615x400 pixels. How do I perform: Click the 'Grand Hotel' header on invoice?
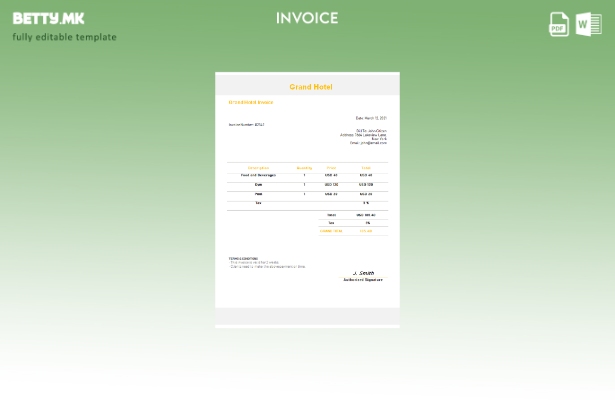point(310,87)
